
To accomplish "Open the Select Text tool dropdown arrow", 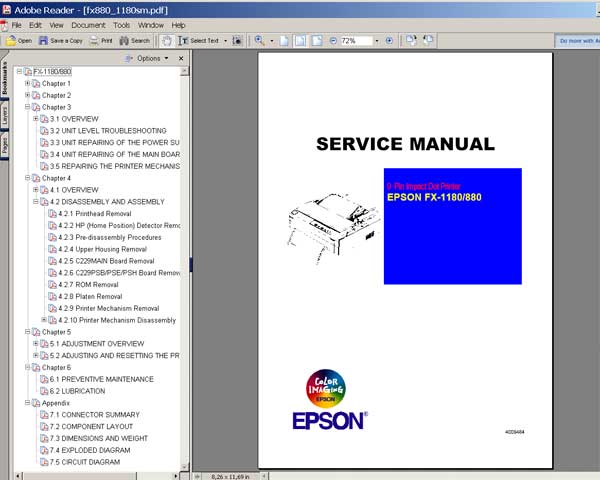I will click(x=225, y=41).
